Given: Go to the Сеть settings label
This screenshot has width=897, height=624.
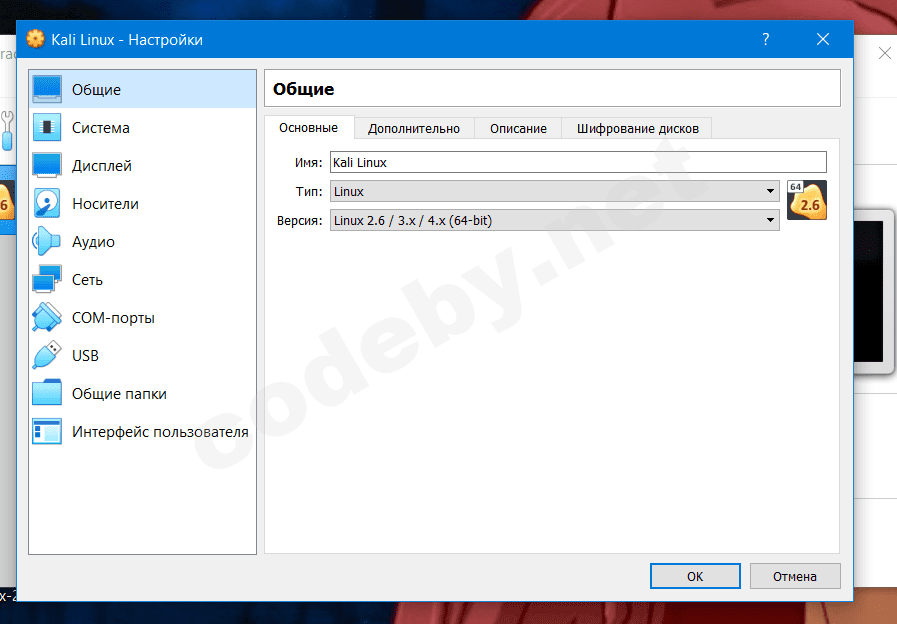Looking at the screenshot, I should [87, 280].
